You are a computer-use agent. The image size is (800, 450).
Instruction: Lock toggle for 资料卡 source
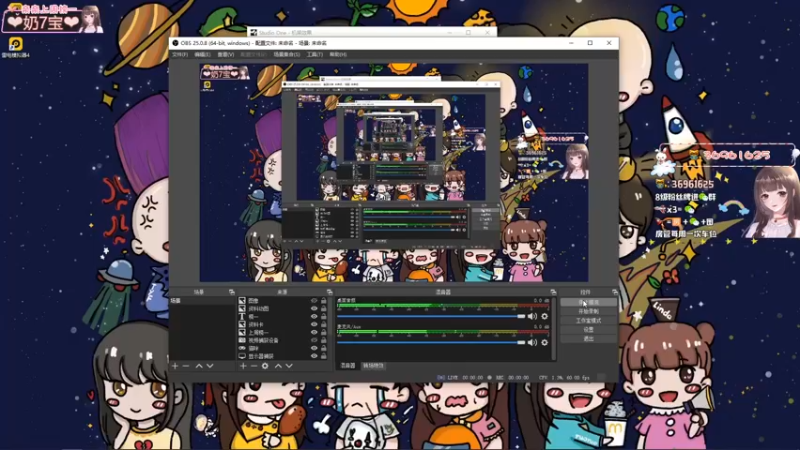[x=323, y=324]
